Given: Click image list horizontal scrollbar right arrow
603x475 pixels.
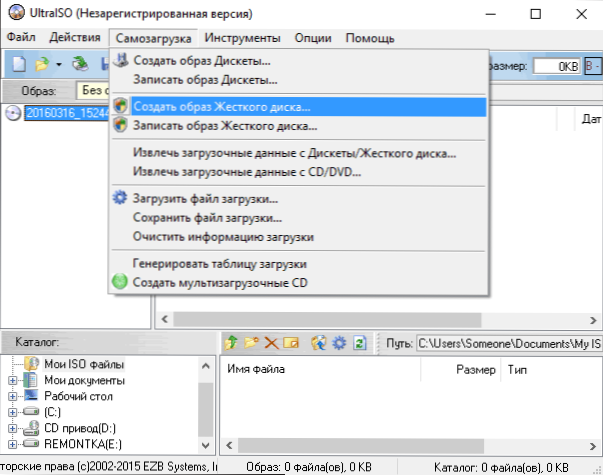Looking at the screenshot, I should pyautogui.click(x=593, y=320).
